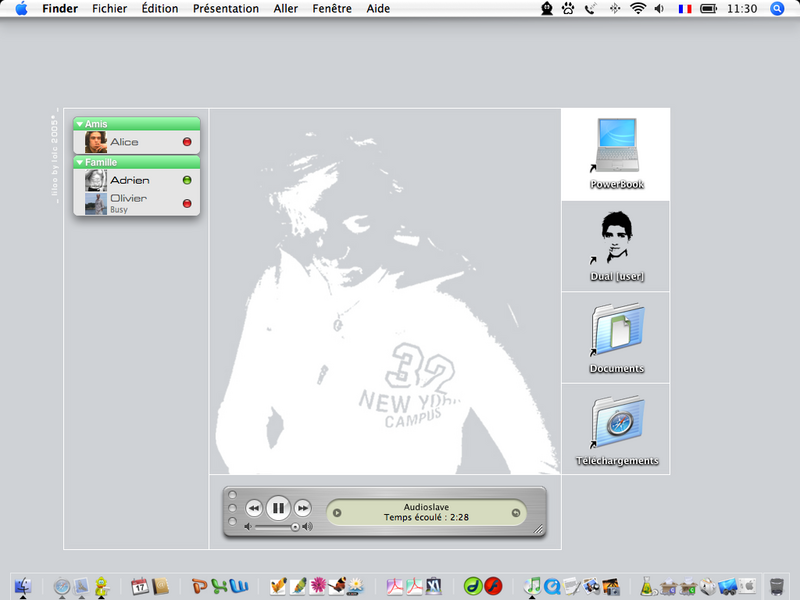This screenshot has width=800, height=600.
Task: Open Spotlight search in menu bar
Action: [x=777, y=8]
